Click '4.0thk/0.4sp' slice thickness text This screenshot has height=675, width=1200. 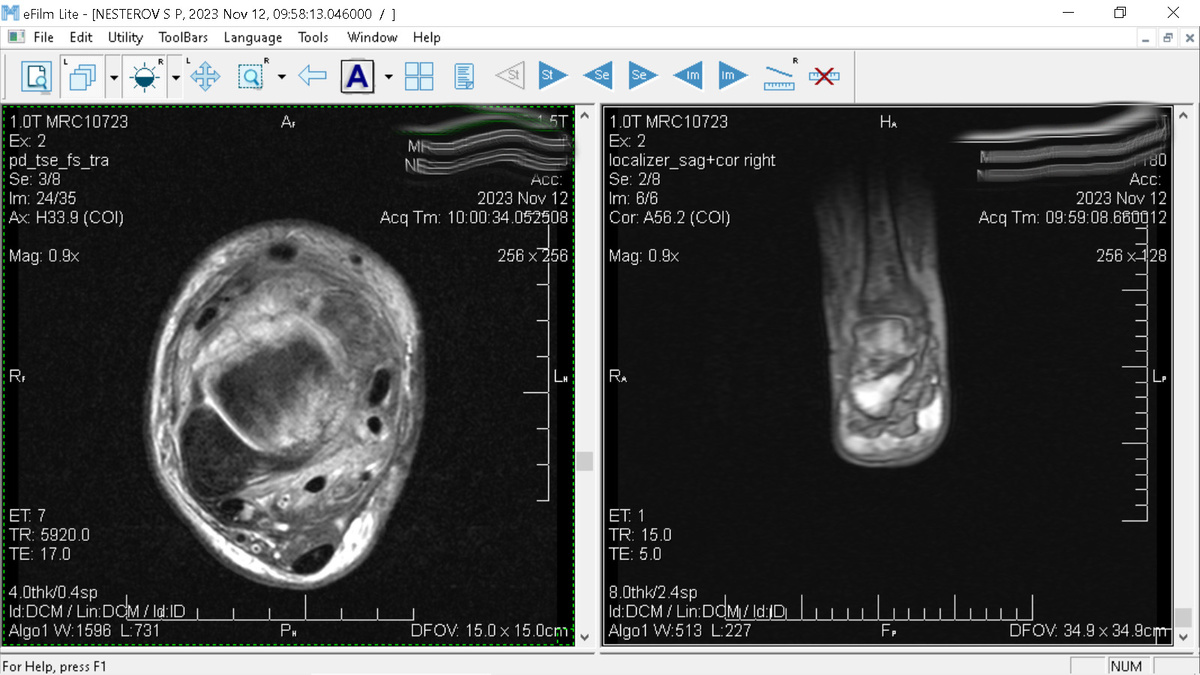point(54,592)
